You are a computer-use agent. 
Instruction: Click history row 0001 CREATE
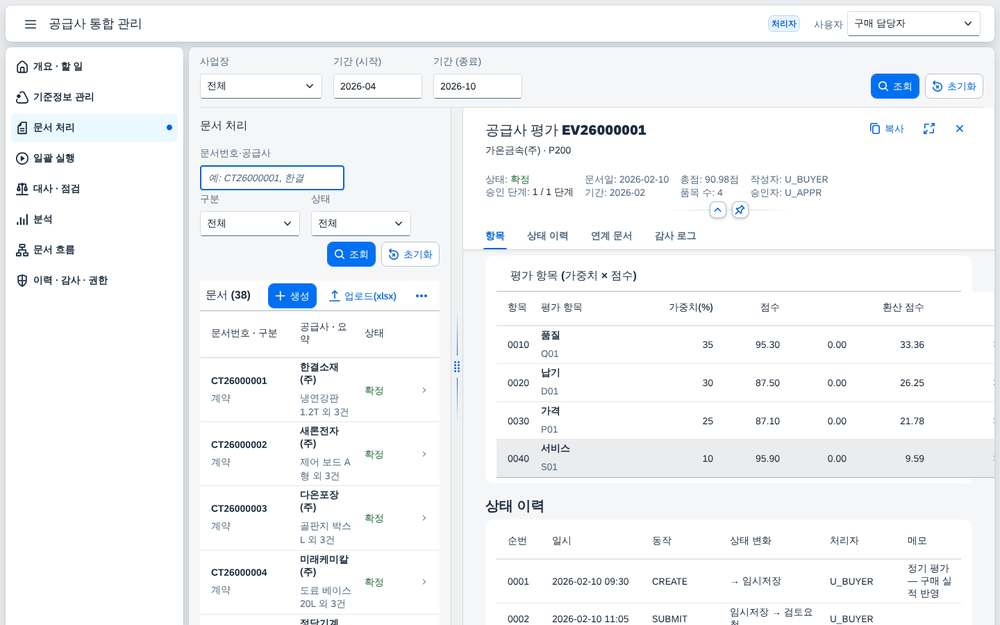(728, 582)
